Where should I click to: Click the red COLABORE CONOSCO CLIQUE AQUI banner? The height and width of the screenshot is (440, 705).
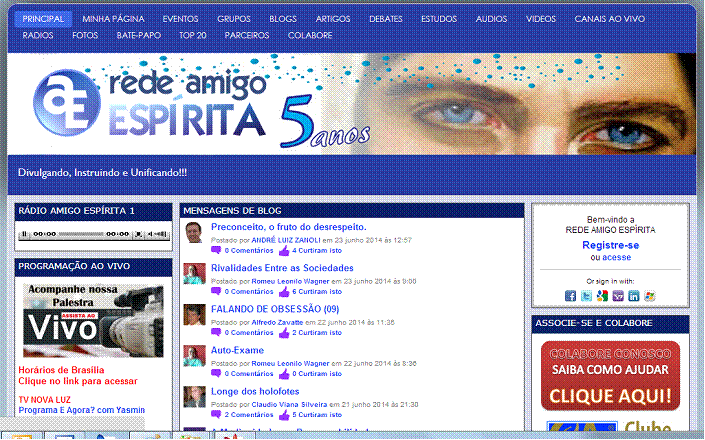611,376
